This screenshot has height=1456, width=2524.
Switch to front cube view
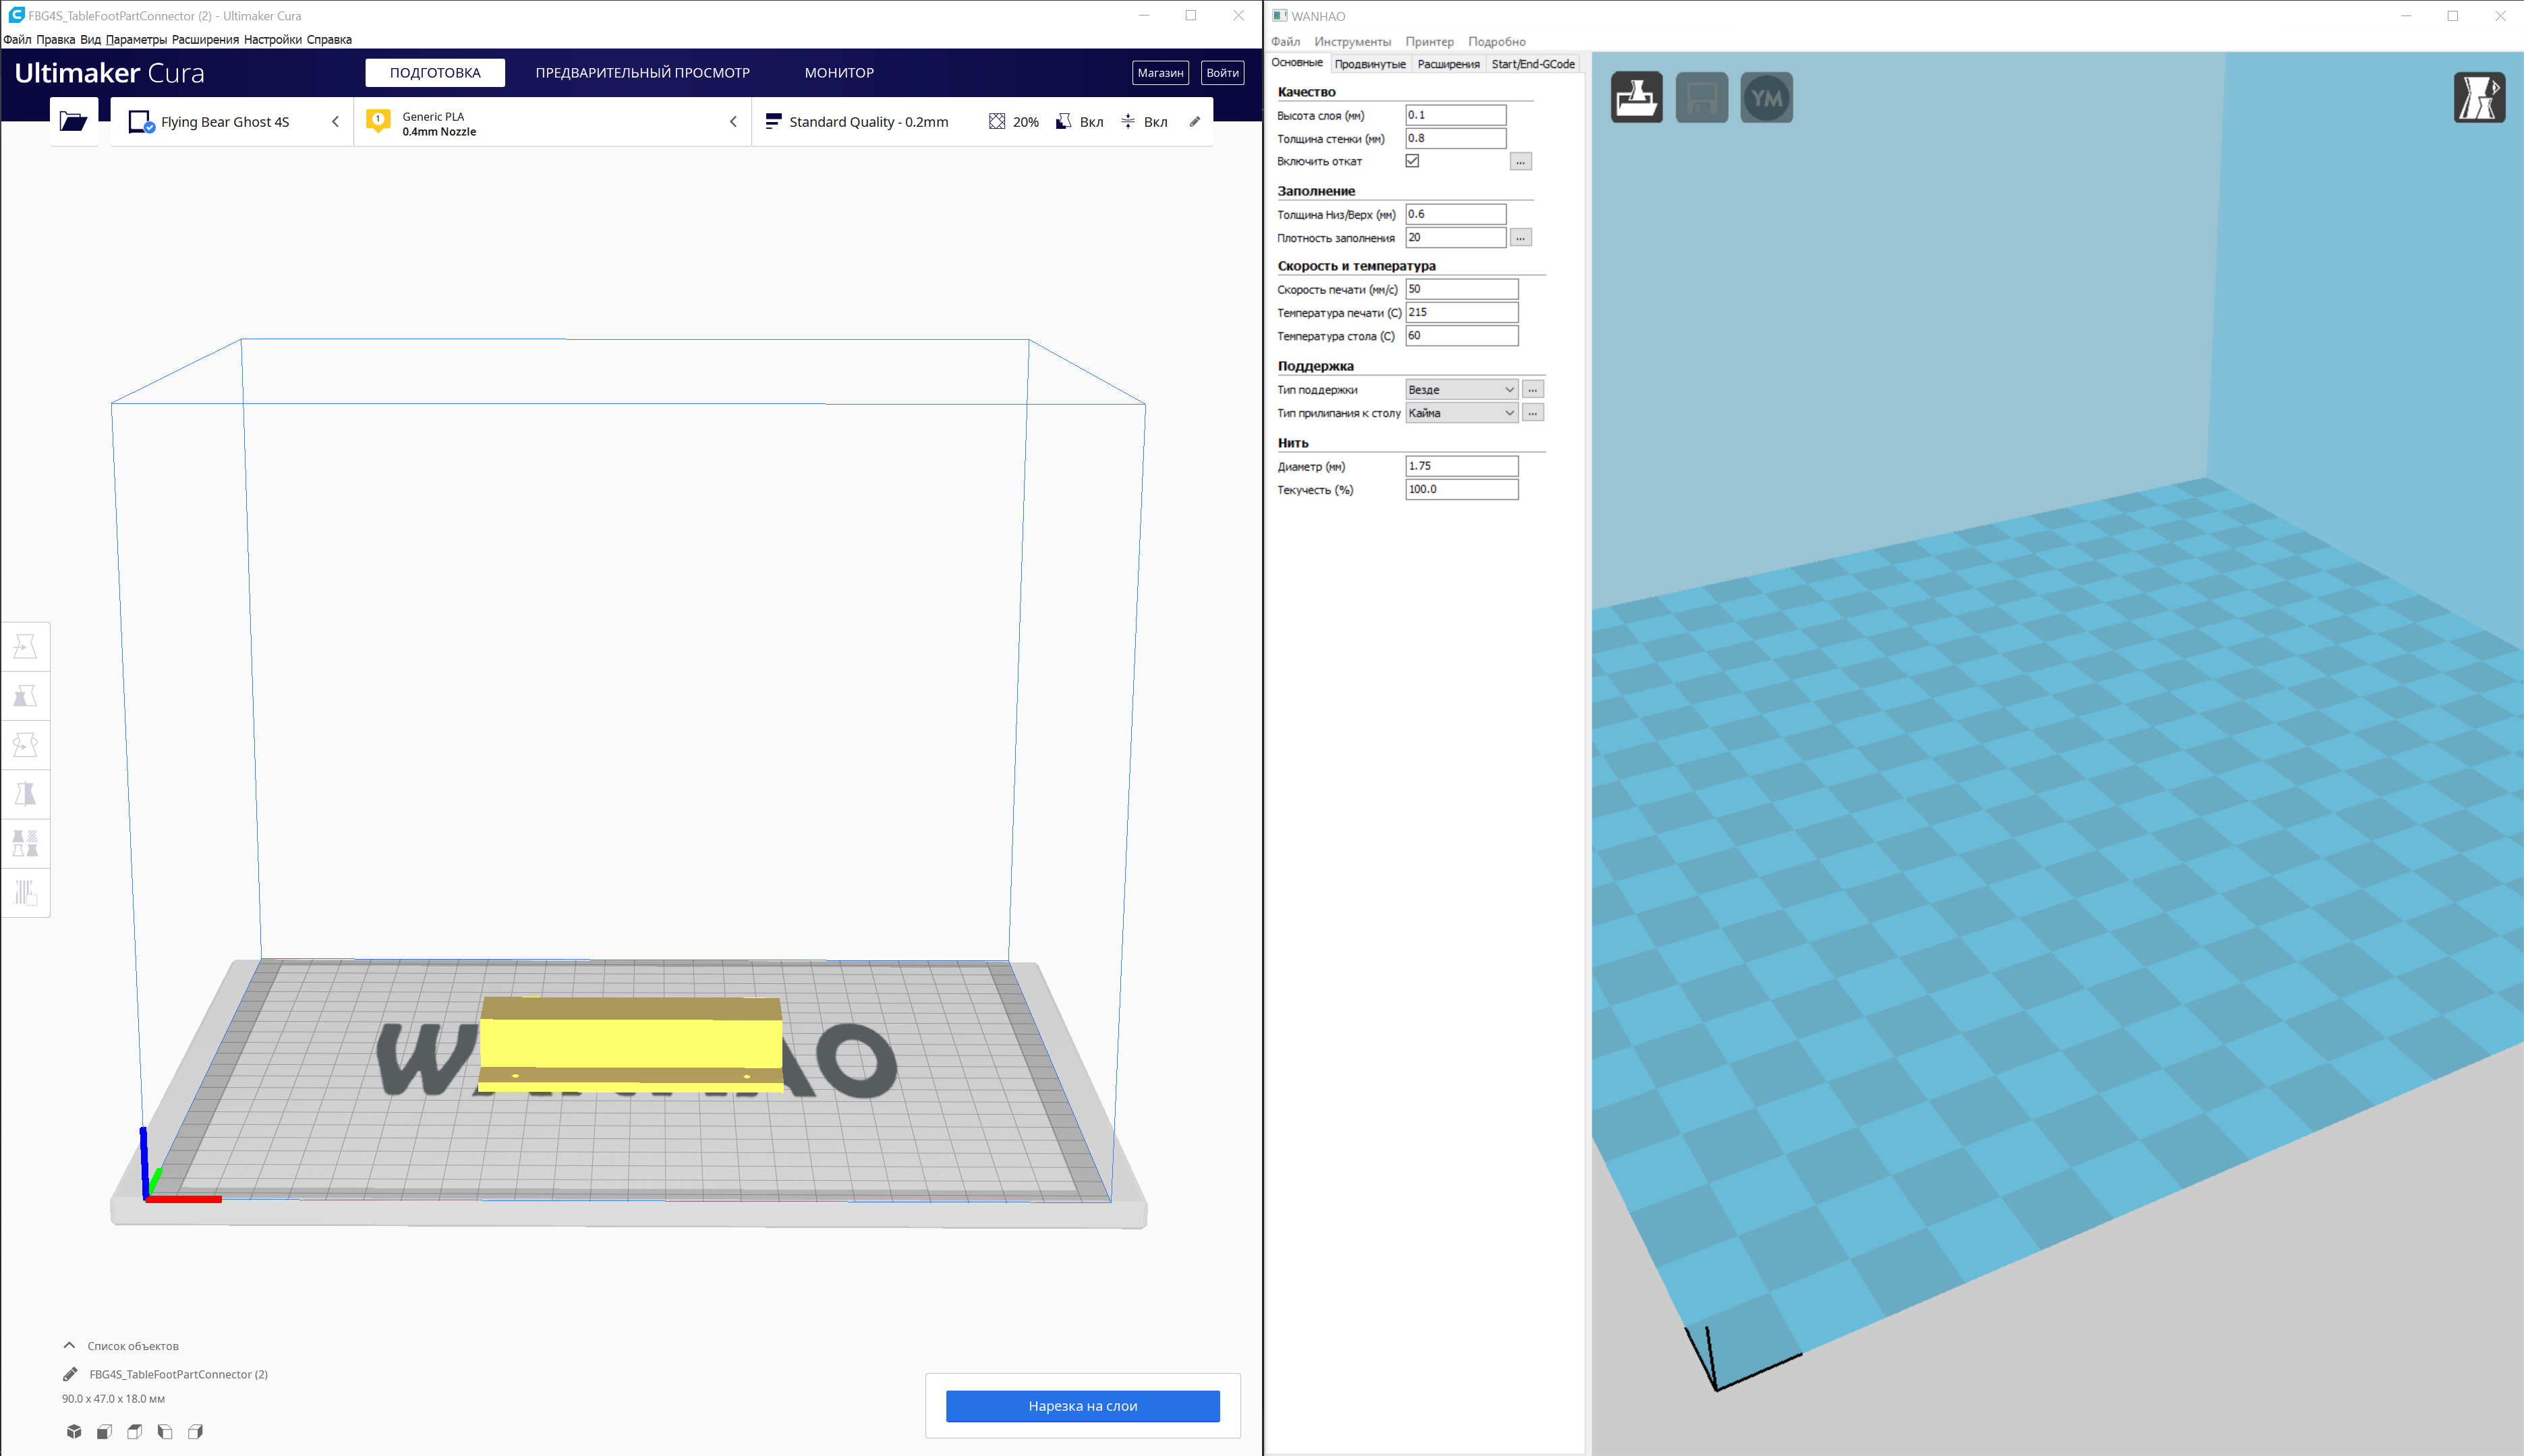[104, 1431]
